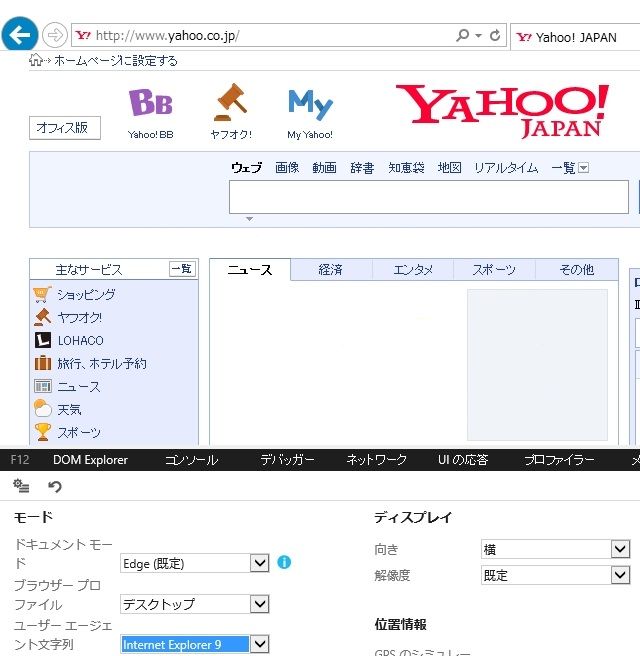The width and height of the screenshot is (640, 656).
Task: Click the ヤフオク! gavel icon in services list
Action: click(43, 318)
